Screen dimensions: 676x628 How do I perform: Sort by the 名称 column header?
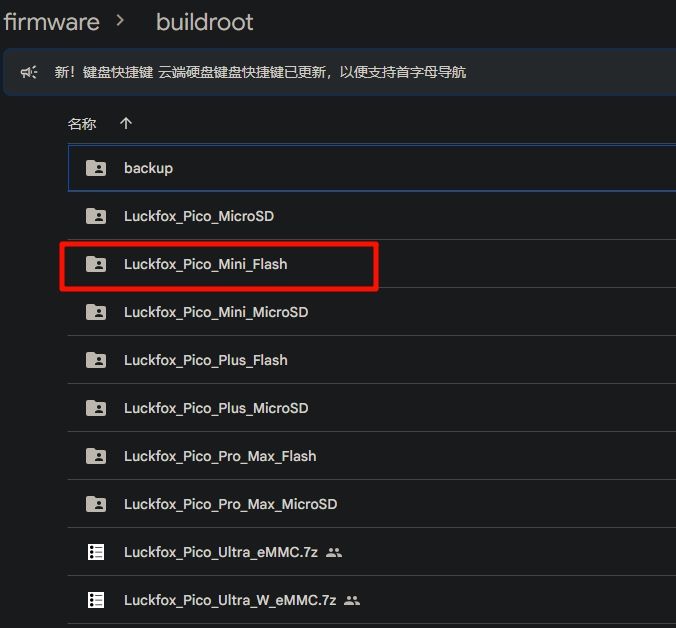82,124
